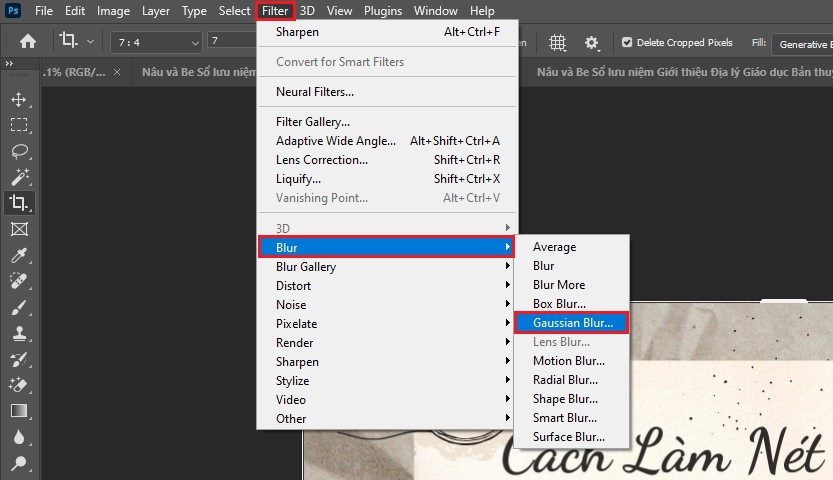Screen dimensions: 833x480
Task: Choose Sharpen Alt+Ctrl+F last filter
Action: [x=387, y=32]
